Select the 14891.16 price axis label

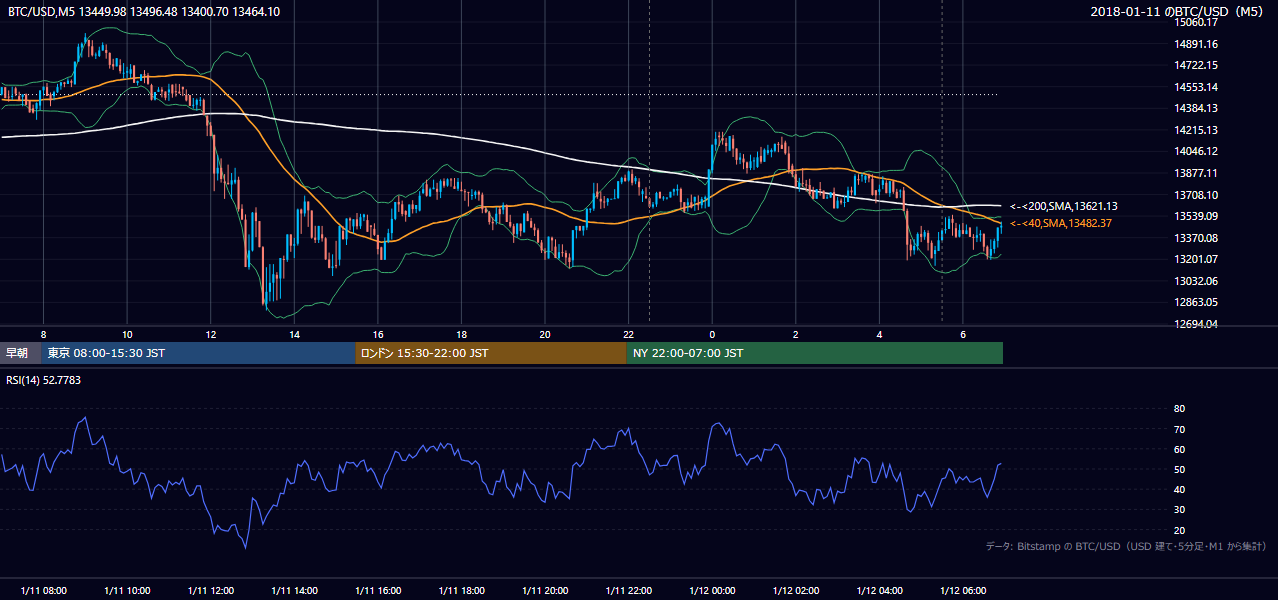(x=1196, y=44)
